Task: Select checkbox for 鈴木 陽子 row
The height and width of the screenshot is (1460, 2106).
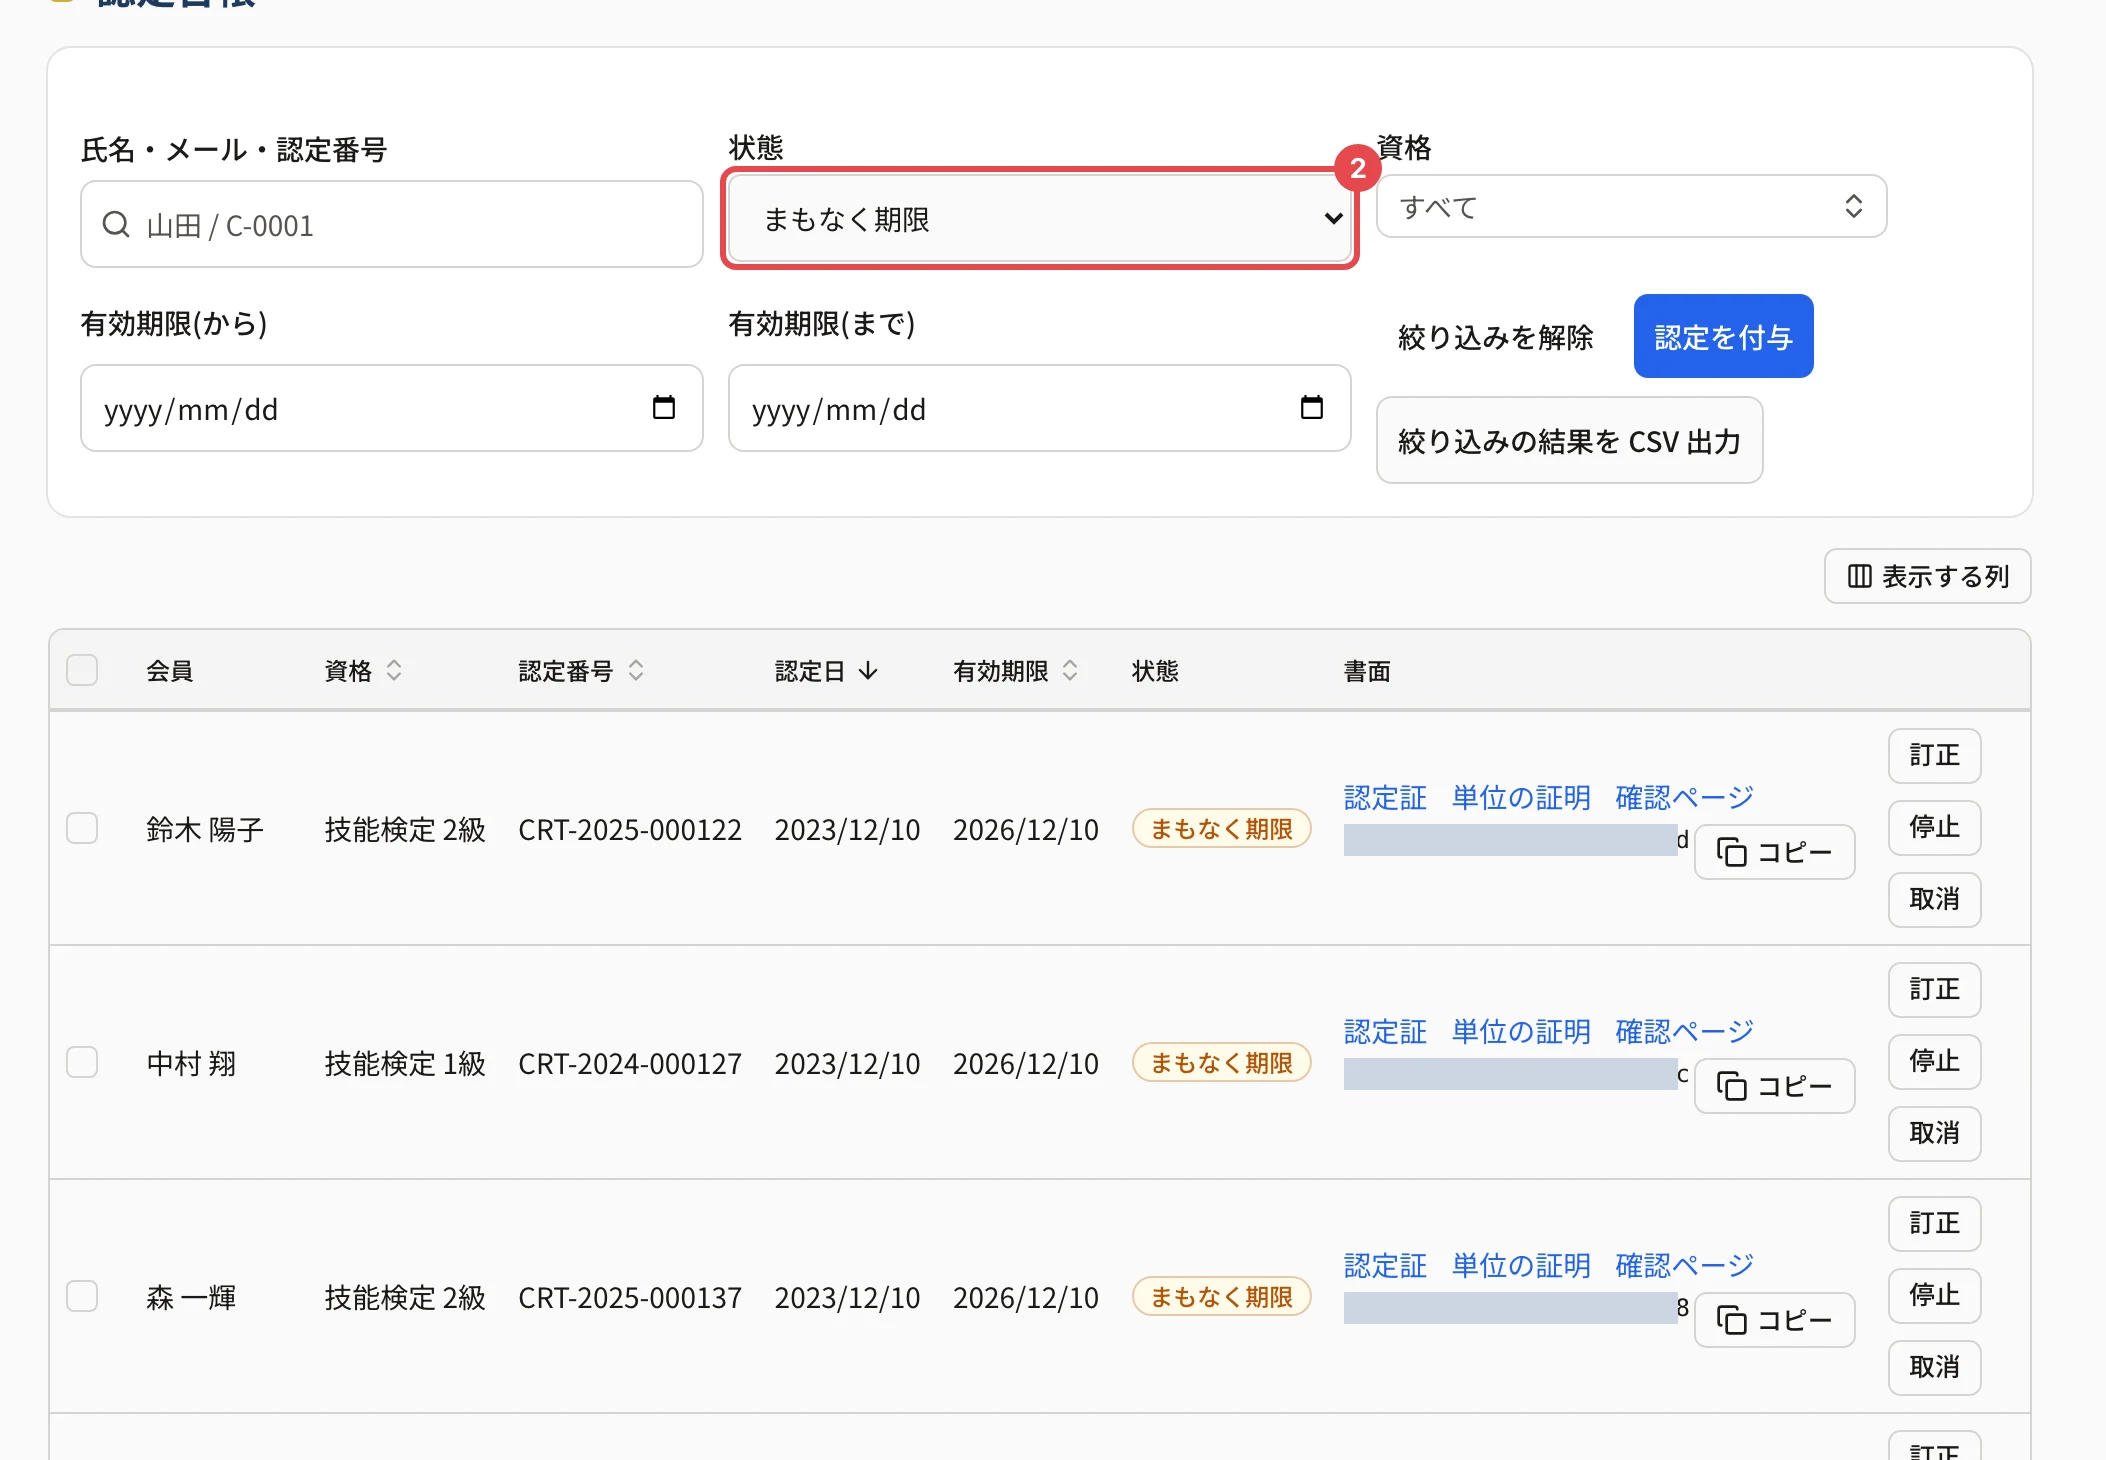Action: click(82, 828)
